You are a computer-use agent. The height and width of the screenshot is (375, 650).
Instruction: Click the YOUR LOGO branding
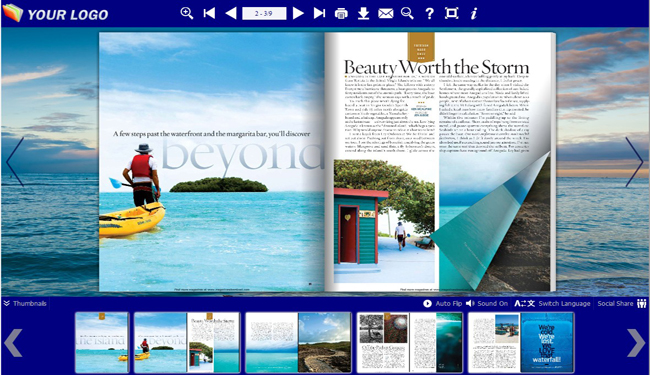point(55,14)
